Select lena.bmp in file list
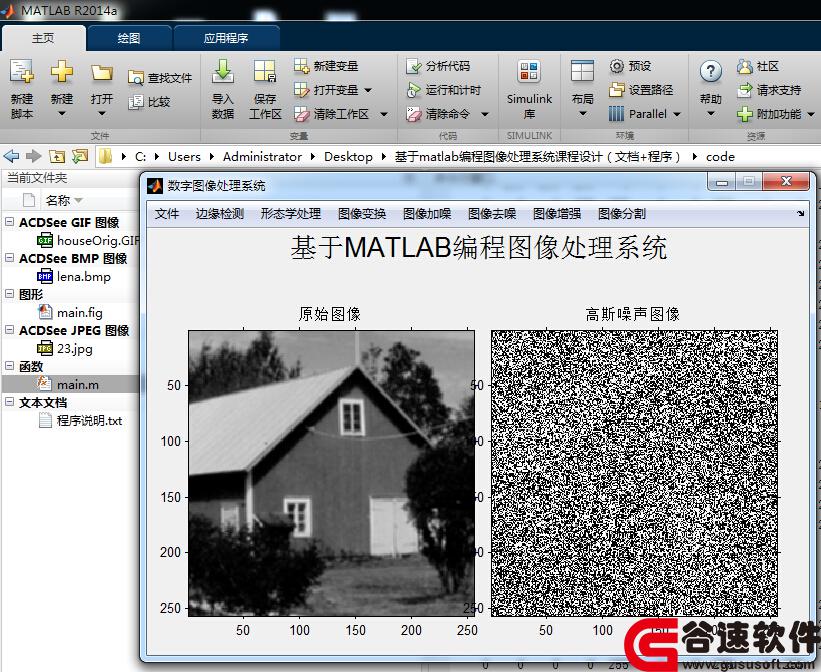The width and height of the screenshot is (821, 672). pos(74,277)
